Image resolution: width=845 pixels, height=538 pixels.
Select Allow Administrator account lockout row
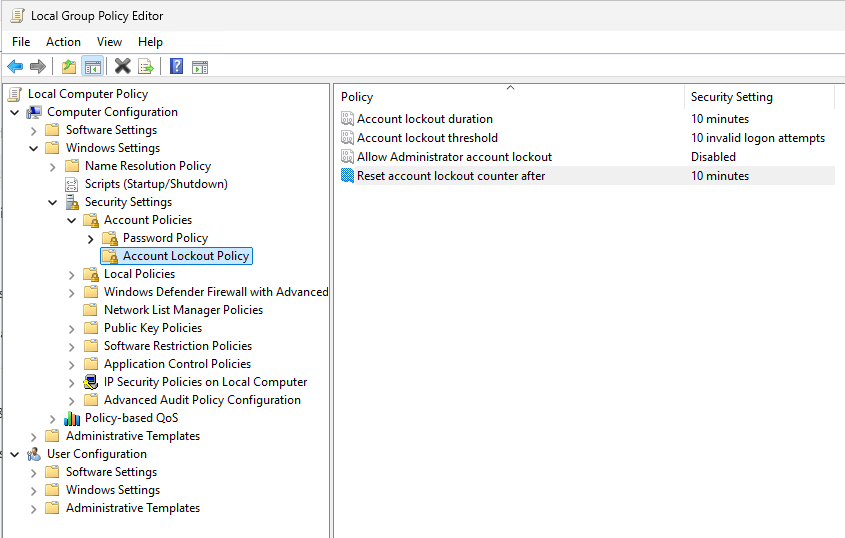click(x=587, y=157)
